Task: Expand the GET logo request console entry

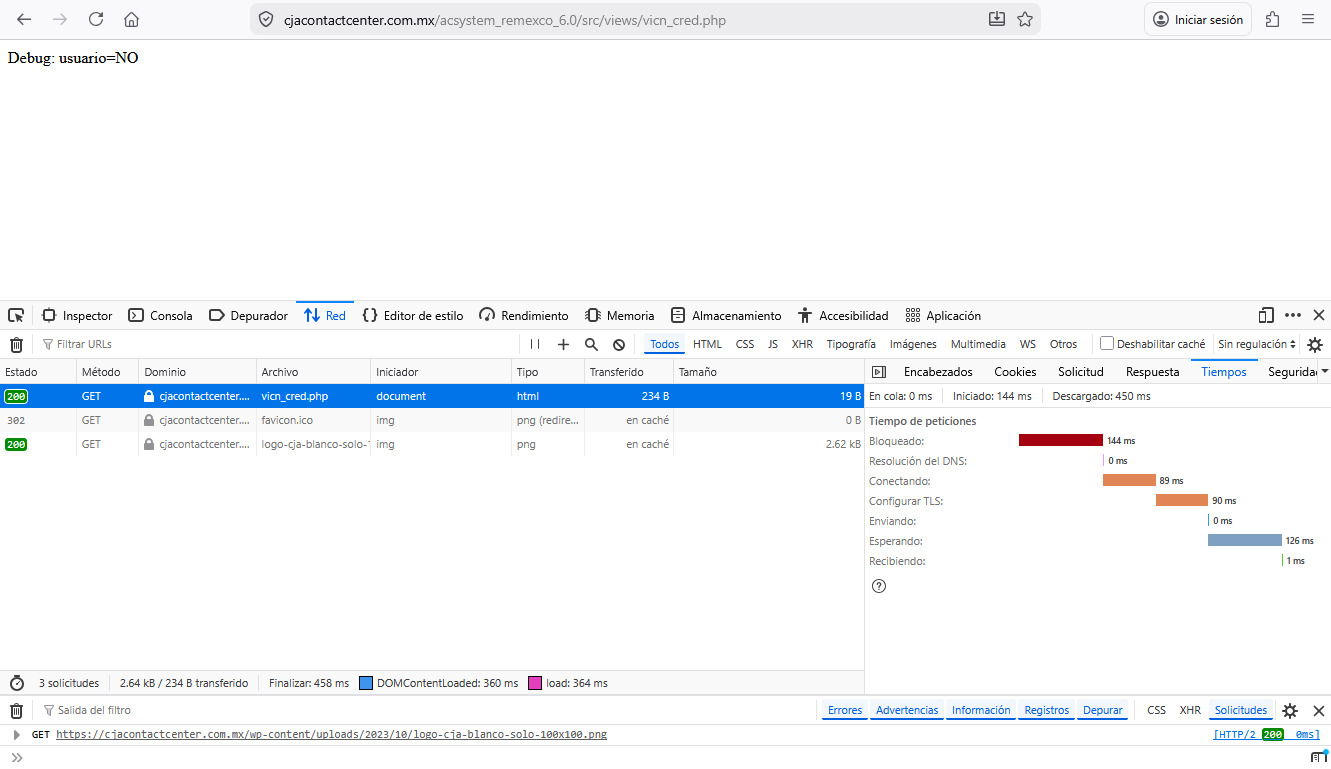Action: tap(16, 734)
